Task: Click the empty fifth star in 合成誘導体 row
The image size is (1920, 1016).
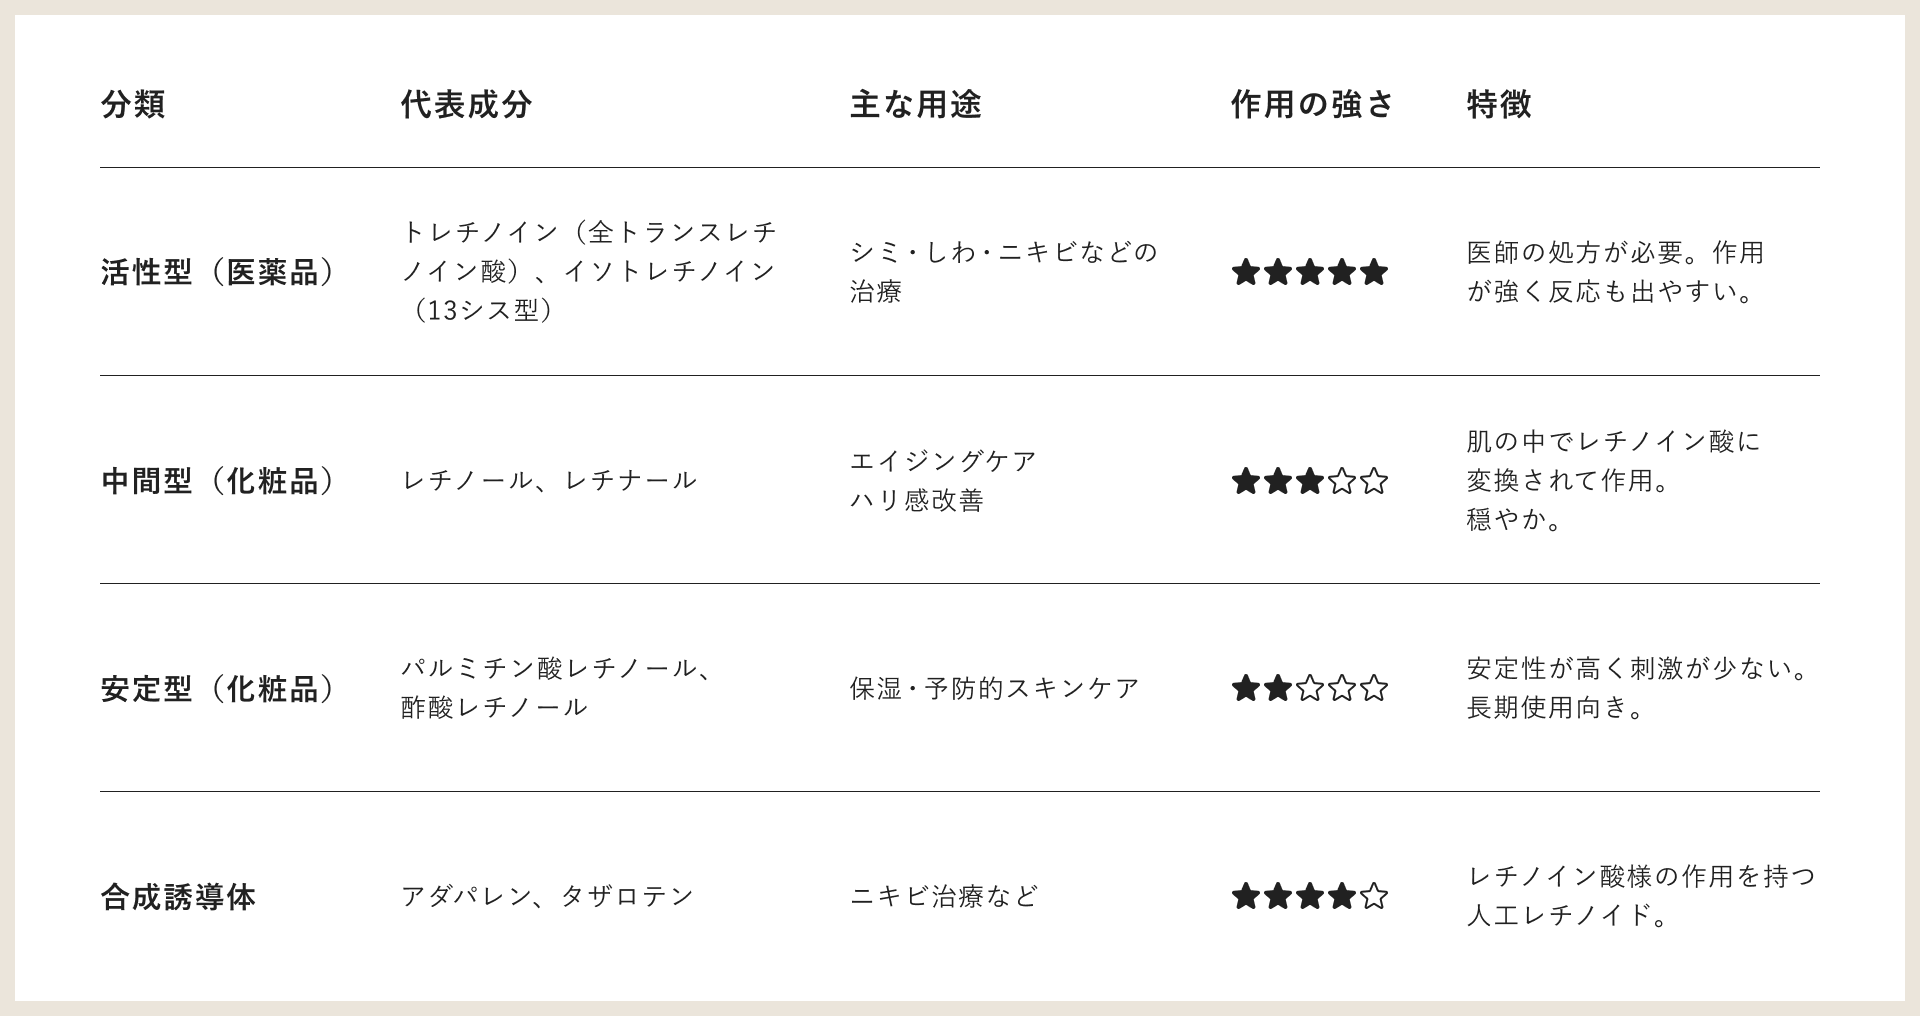Action: 1374,896
